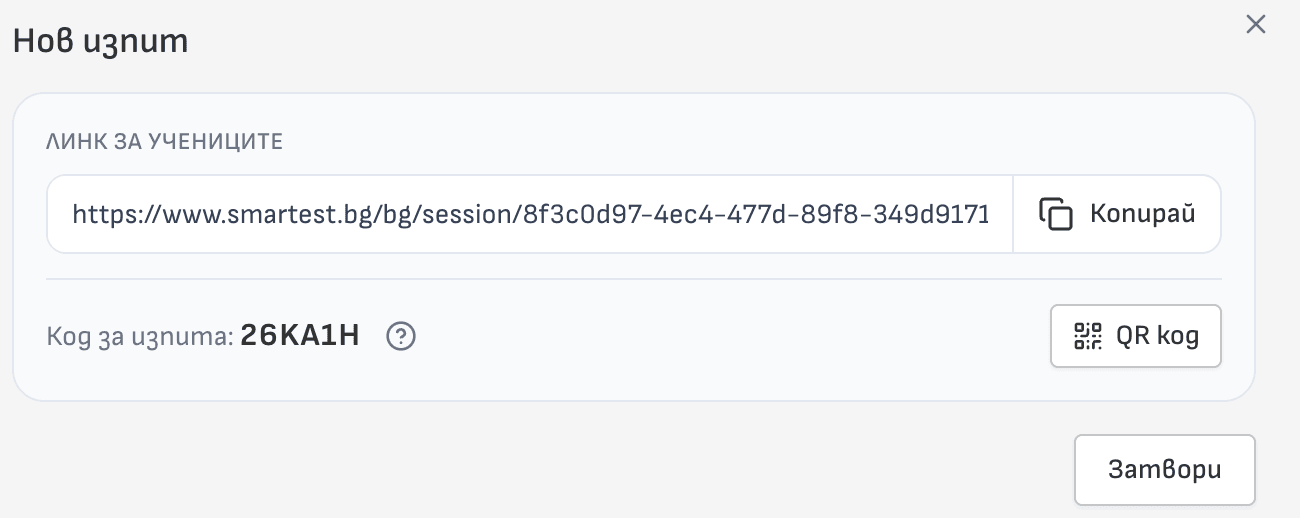Close the dialog with the X icon
The image size is (1300, 518).
point(1256,25)
